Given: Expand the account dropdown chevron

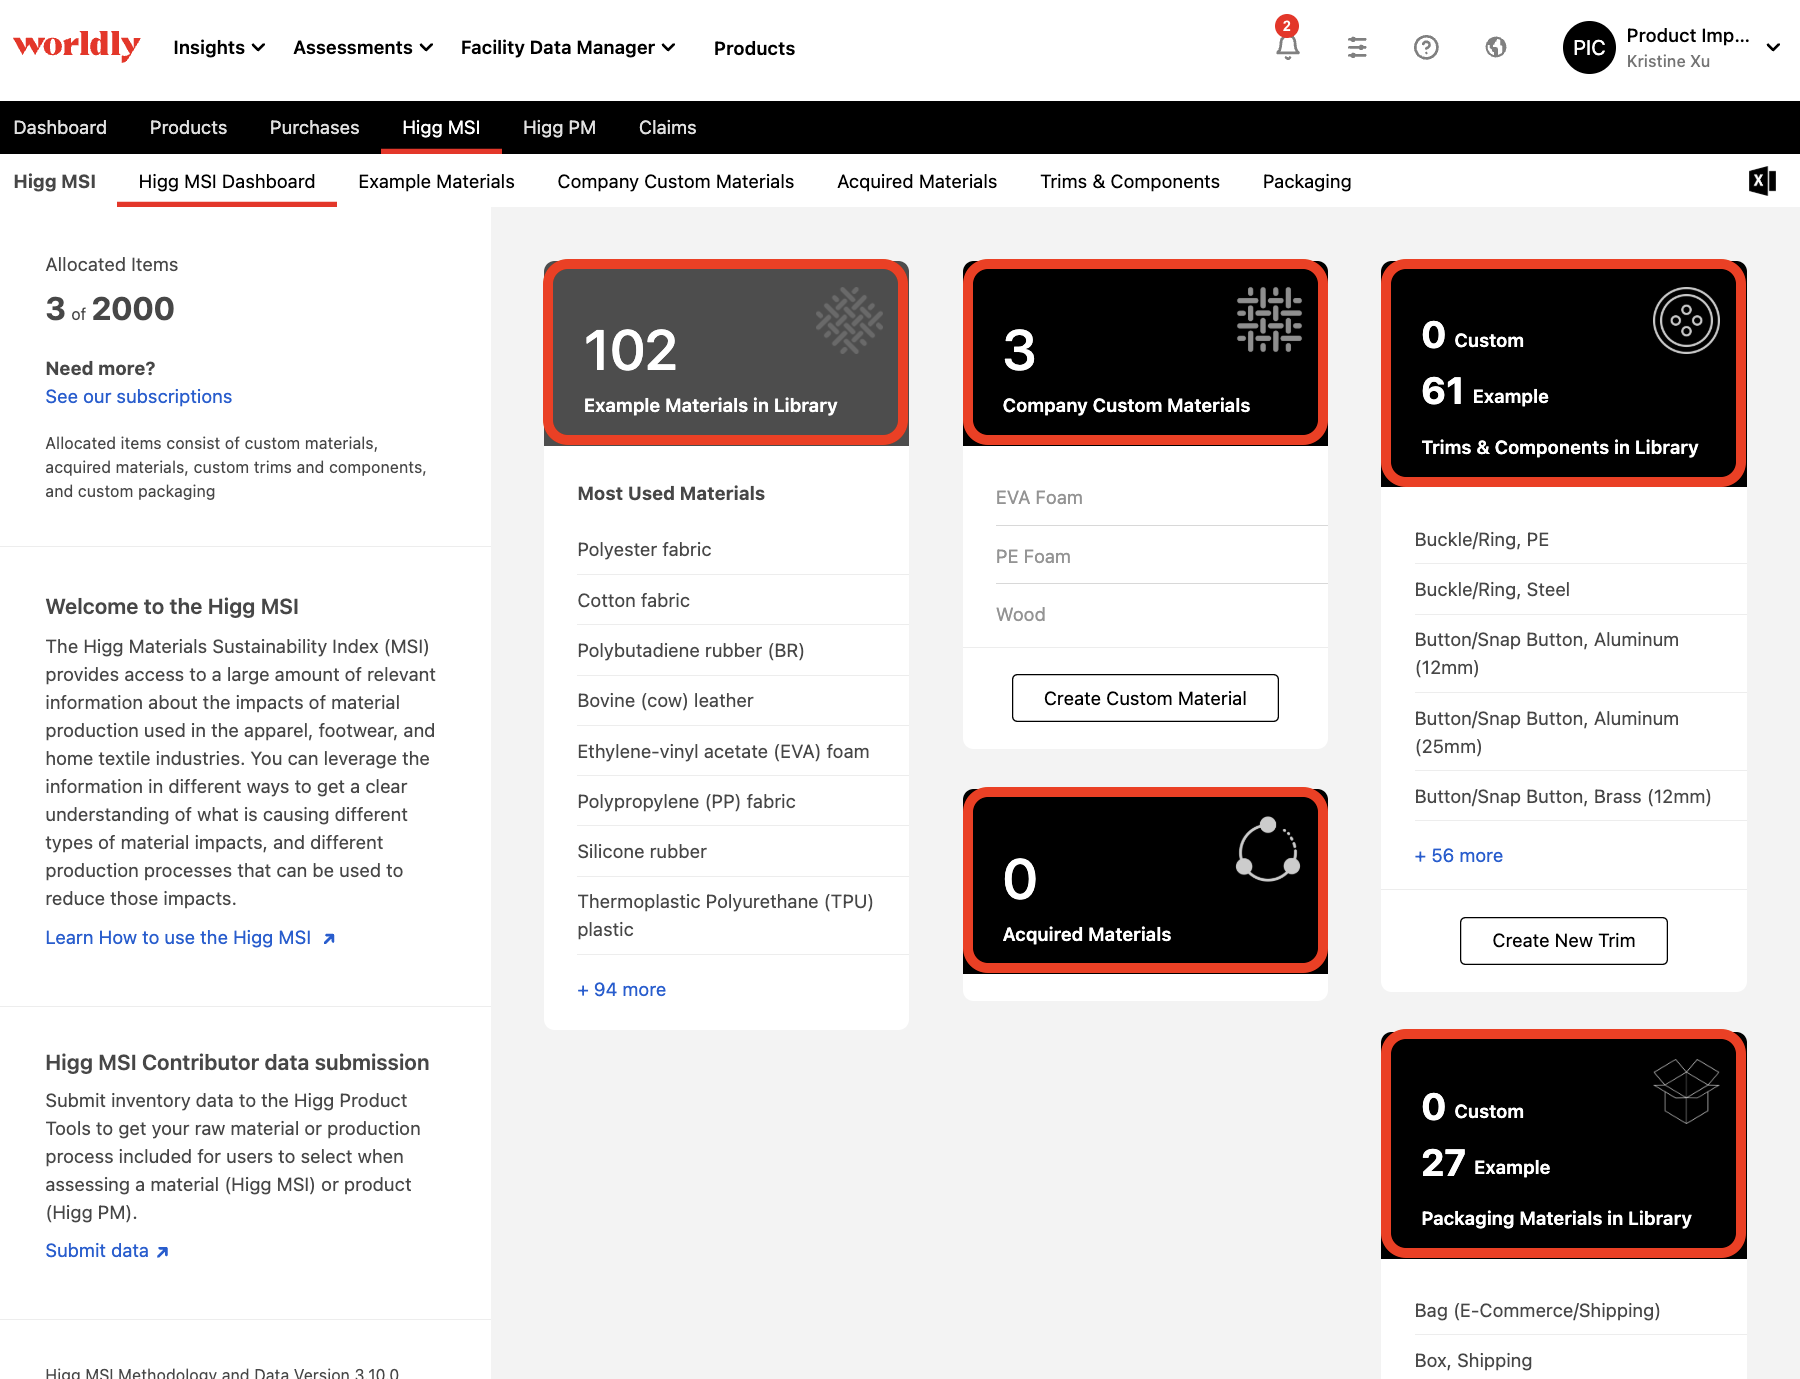Looking at the screenshot, I should (1773, 47).
